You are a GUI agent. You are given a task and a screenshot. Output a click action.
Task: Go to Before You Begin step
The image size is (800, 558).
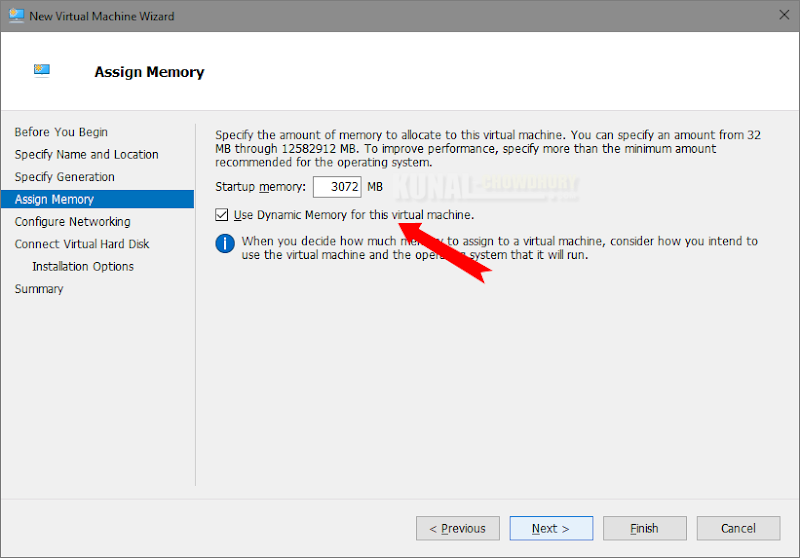coord(61,132)
